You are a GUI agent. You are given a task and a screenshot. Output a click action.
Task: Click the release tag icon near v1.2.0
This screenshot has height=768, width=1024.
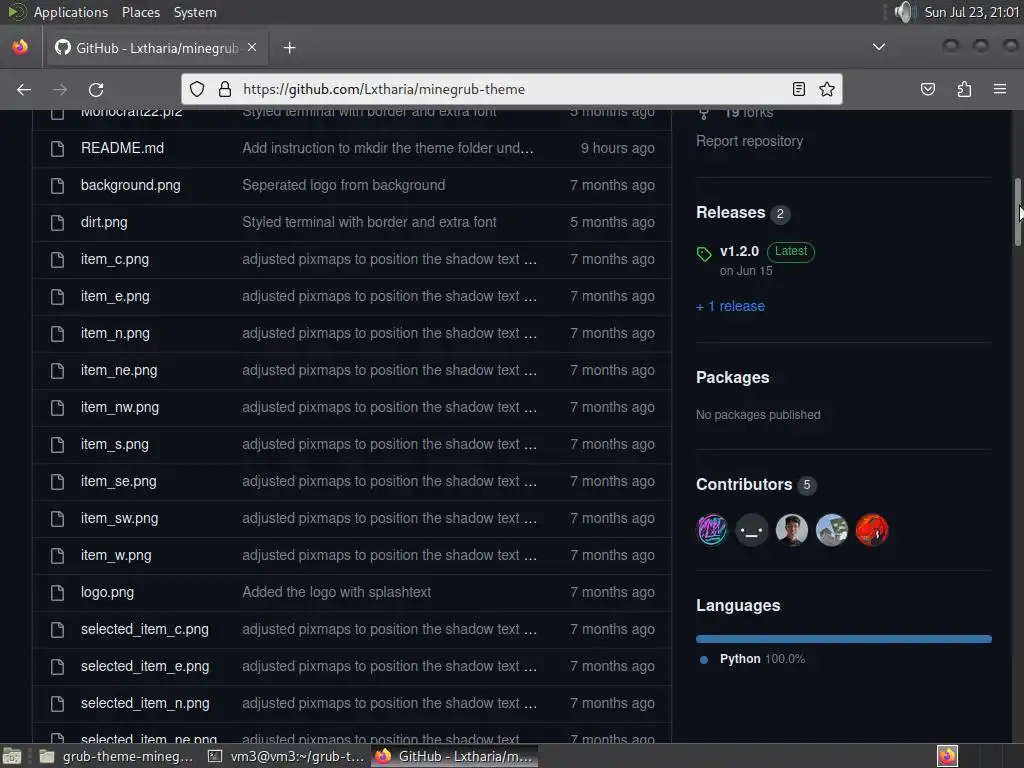[704, 254]
